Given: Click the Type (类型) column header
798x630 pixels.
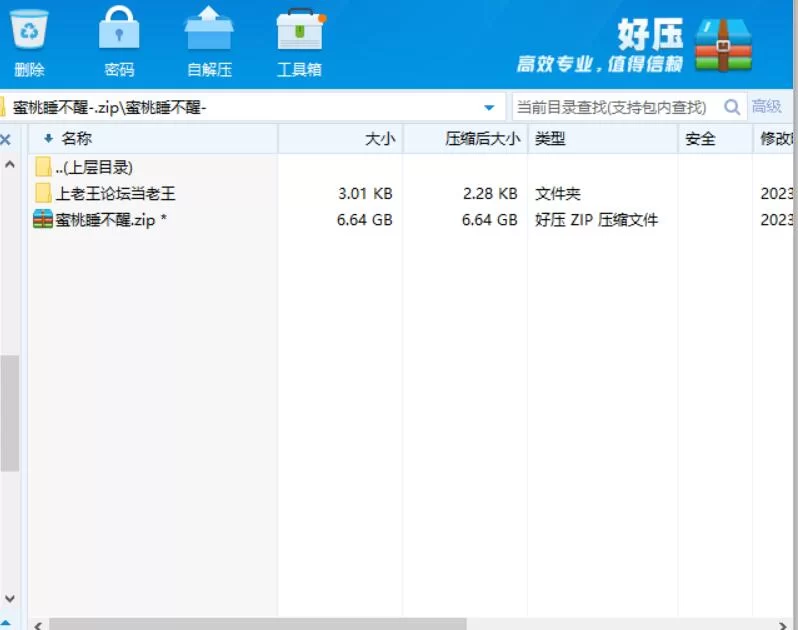Looking at the screenshot, I should (x=550, y=139).
